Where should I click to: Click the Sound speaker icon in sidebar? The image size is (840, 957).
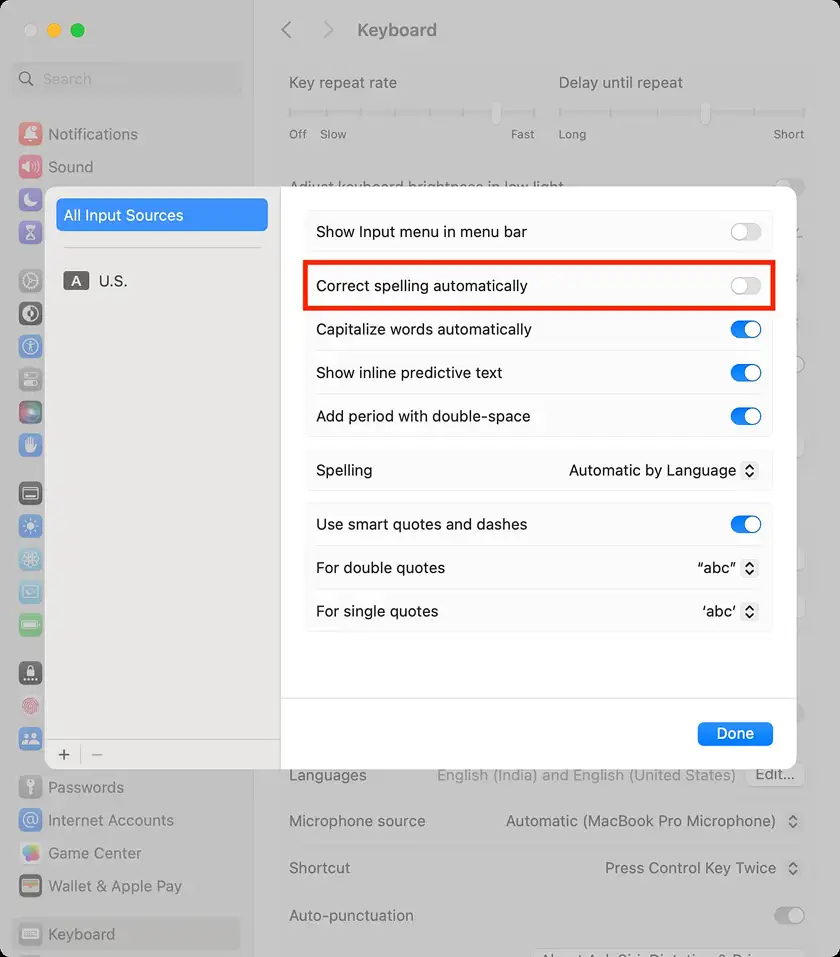point(30,167)
